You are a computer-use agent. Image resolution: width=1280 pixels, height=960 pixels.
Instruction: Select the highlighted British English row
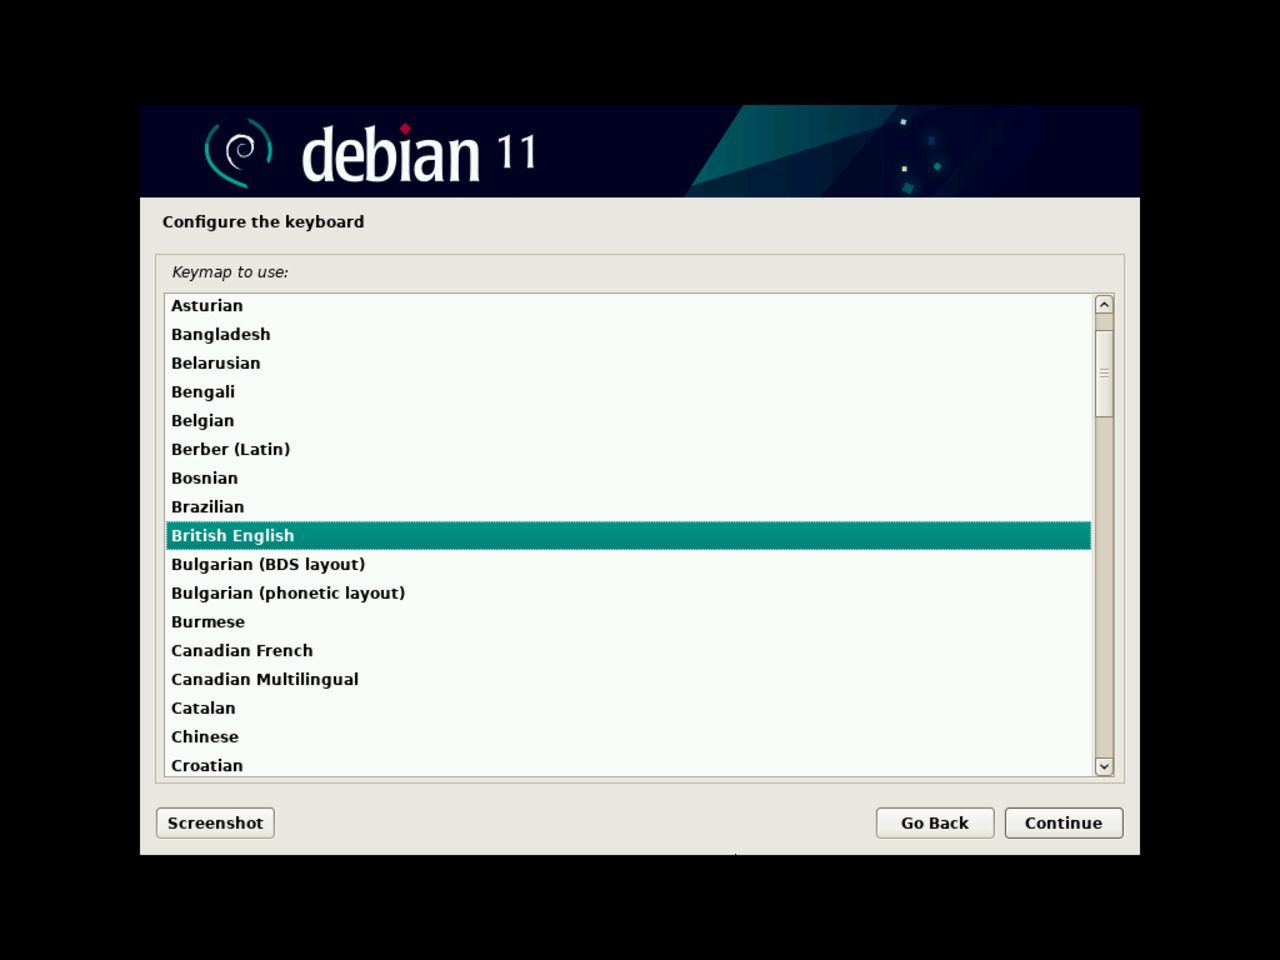[628, 536]
